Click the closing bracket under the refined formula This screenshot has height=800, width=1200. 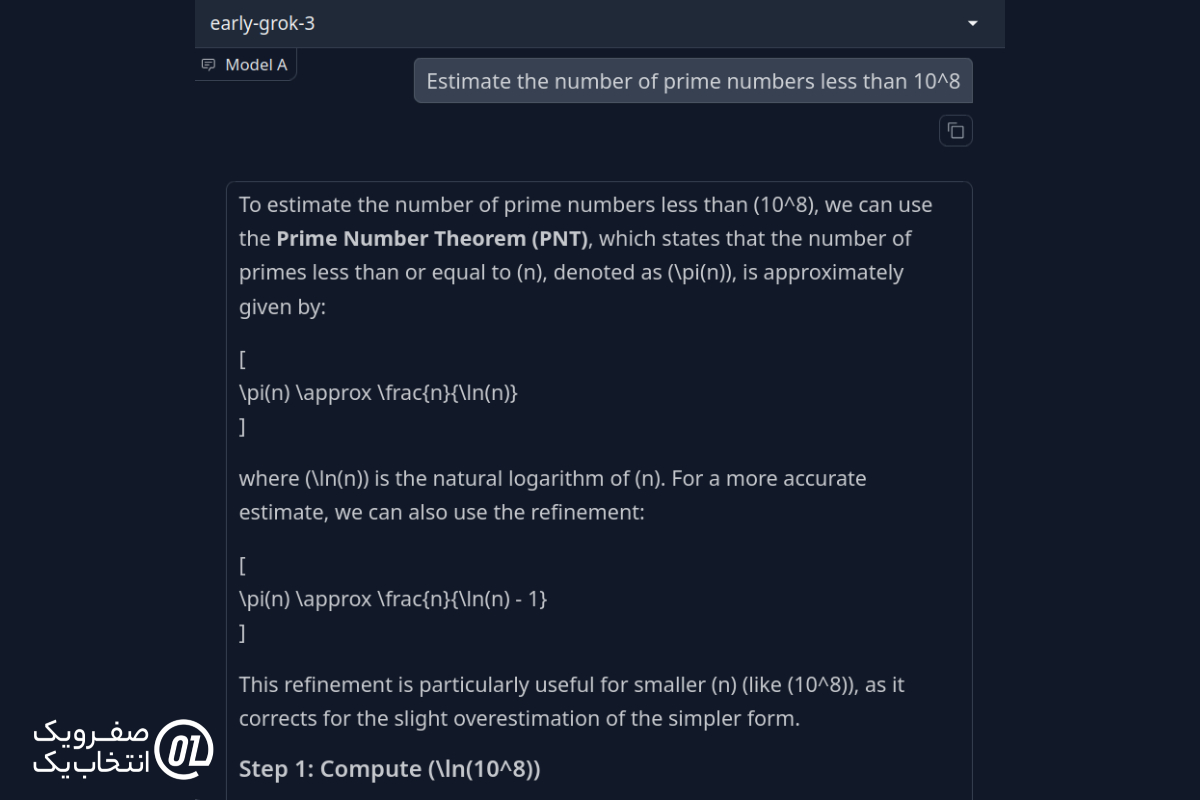pyautogui.click(x=242, y=633)
